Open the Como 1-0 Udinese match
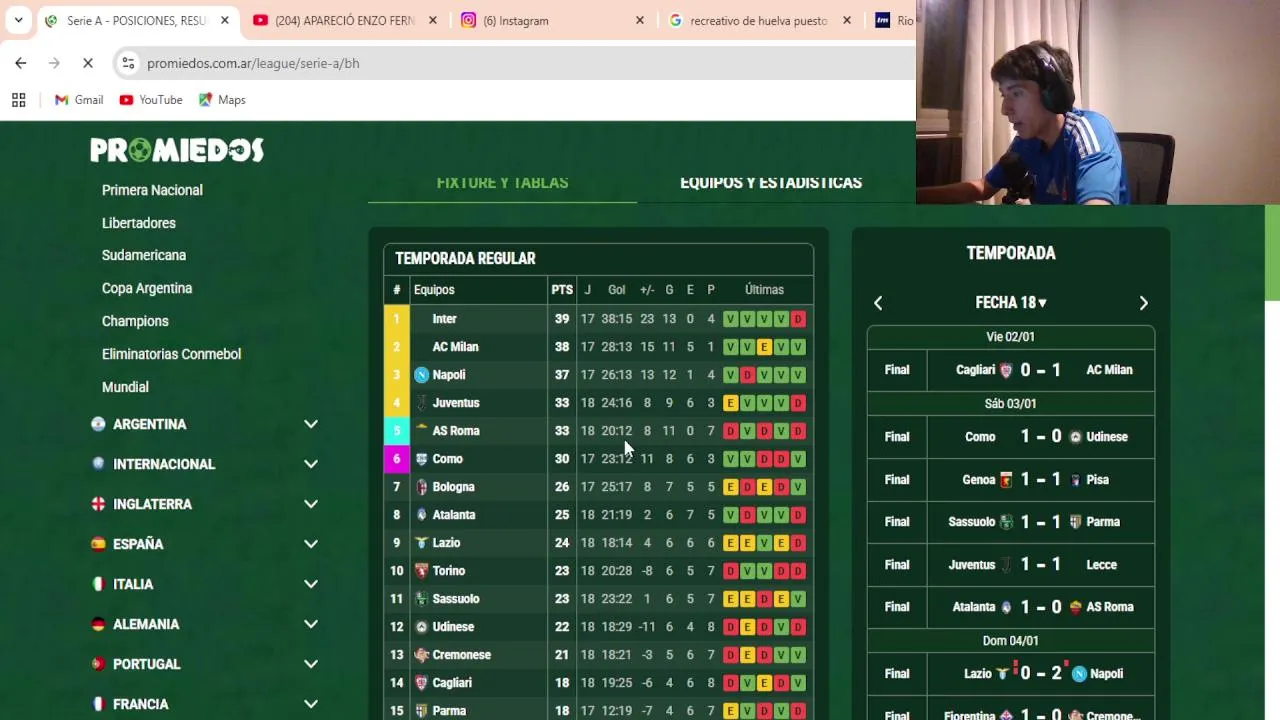Viewport: 1280px width, 720px height. coord(1011,437)
